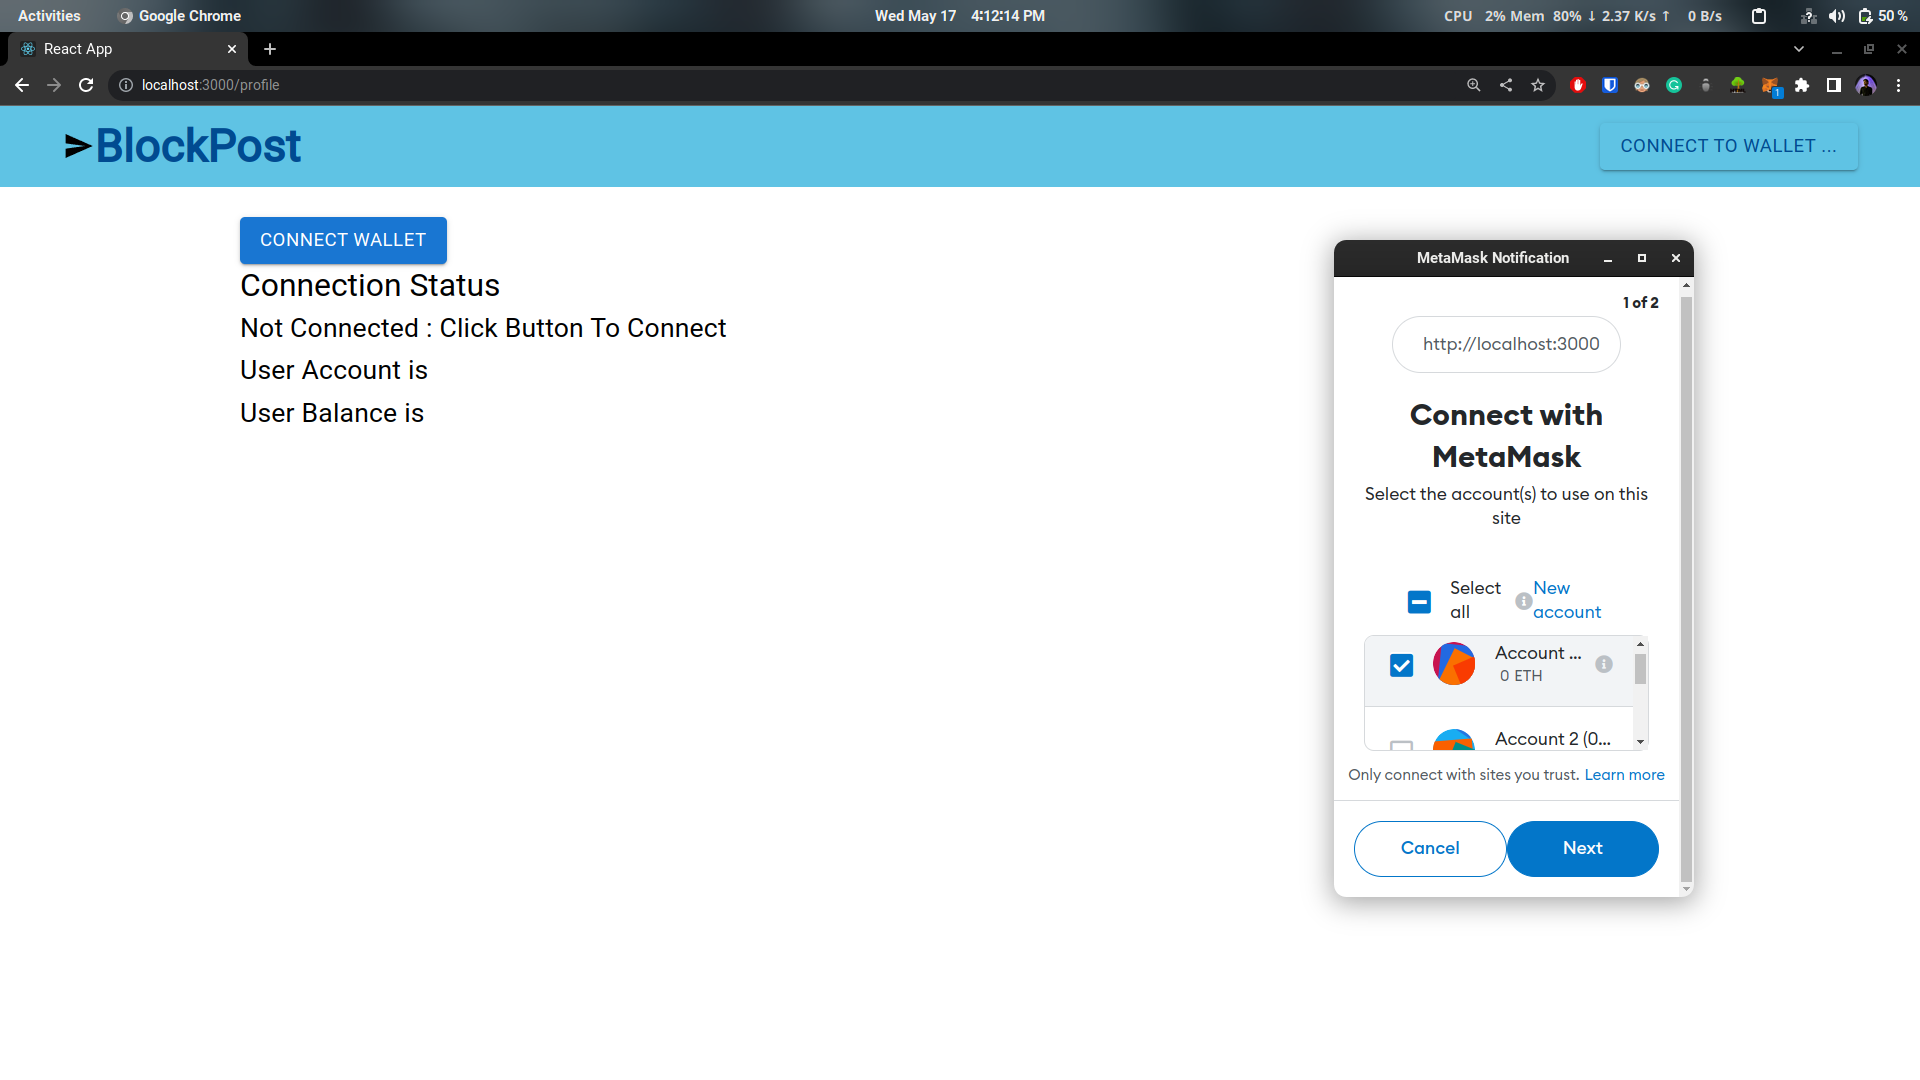The height and width of the screenshot is (1080, 1920).
Task: Open the Bitwarden shield extension
Action: [1610, 85]
